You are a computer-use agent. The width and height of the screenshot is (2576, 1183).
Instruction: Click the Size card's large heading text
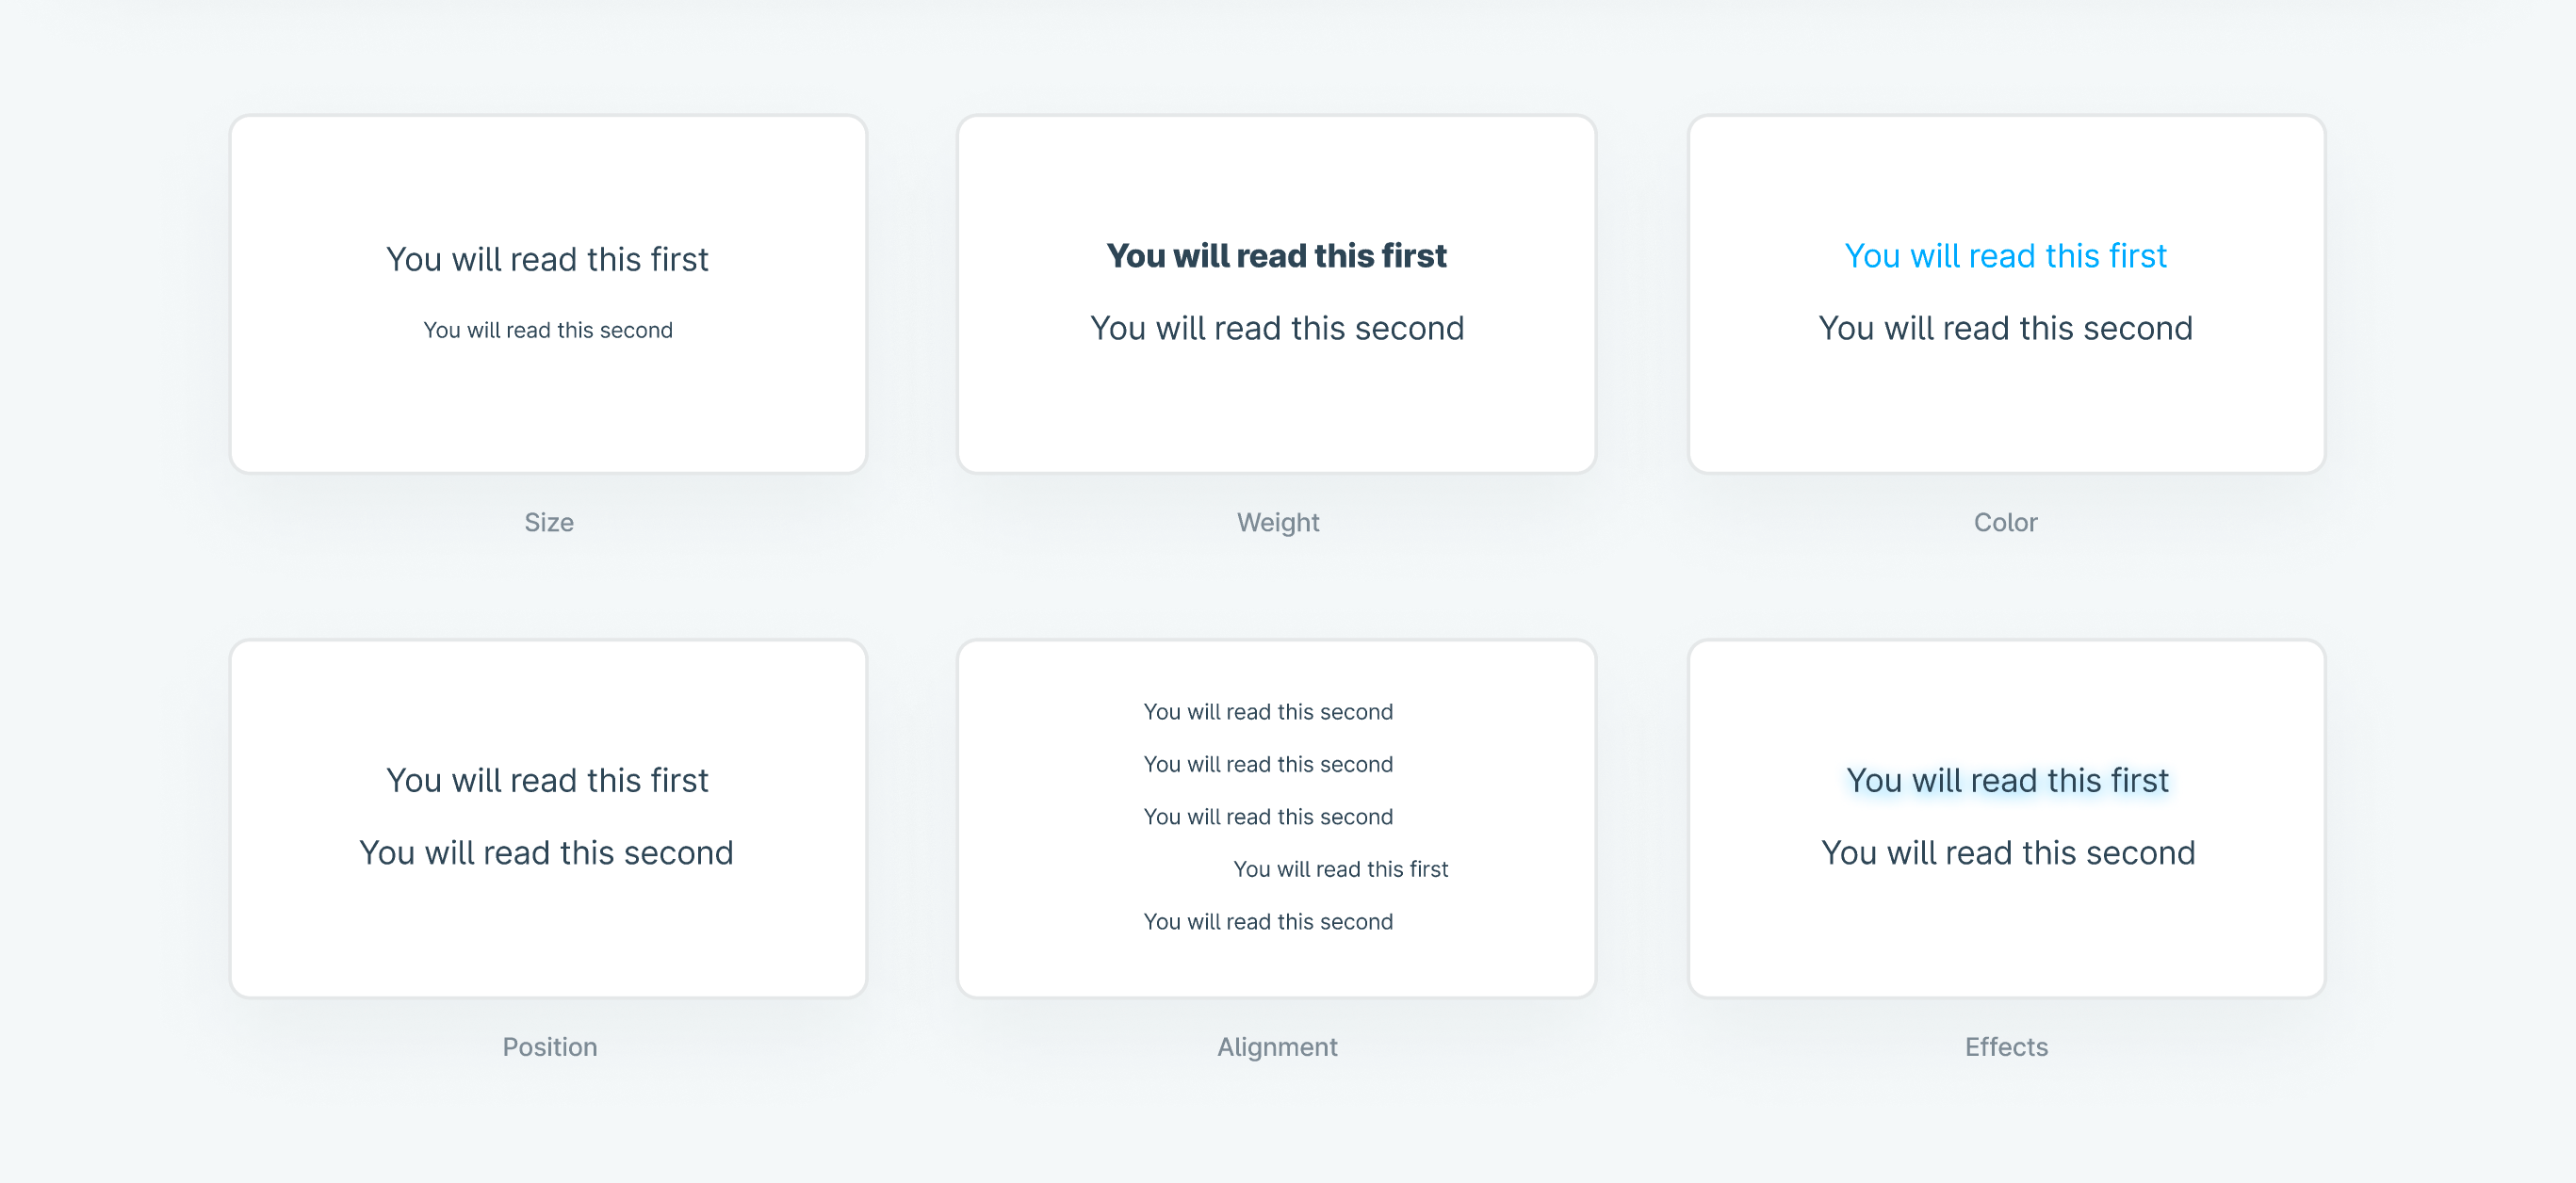point(547,259)
